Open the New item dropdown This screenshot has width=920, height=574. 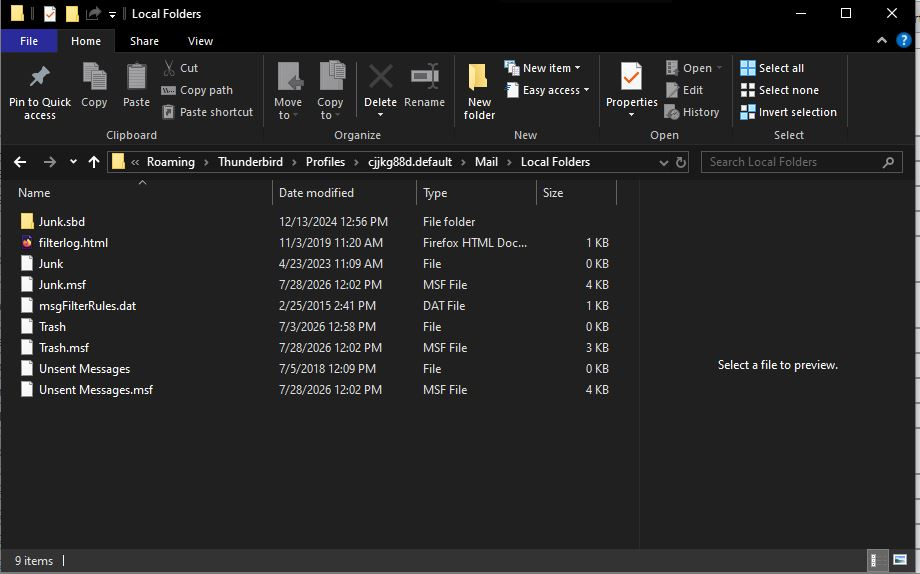click(543, 68)
